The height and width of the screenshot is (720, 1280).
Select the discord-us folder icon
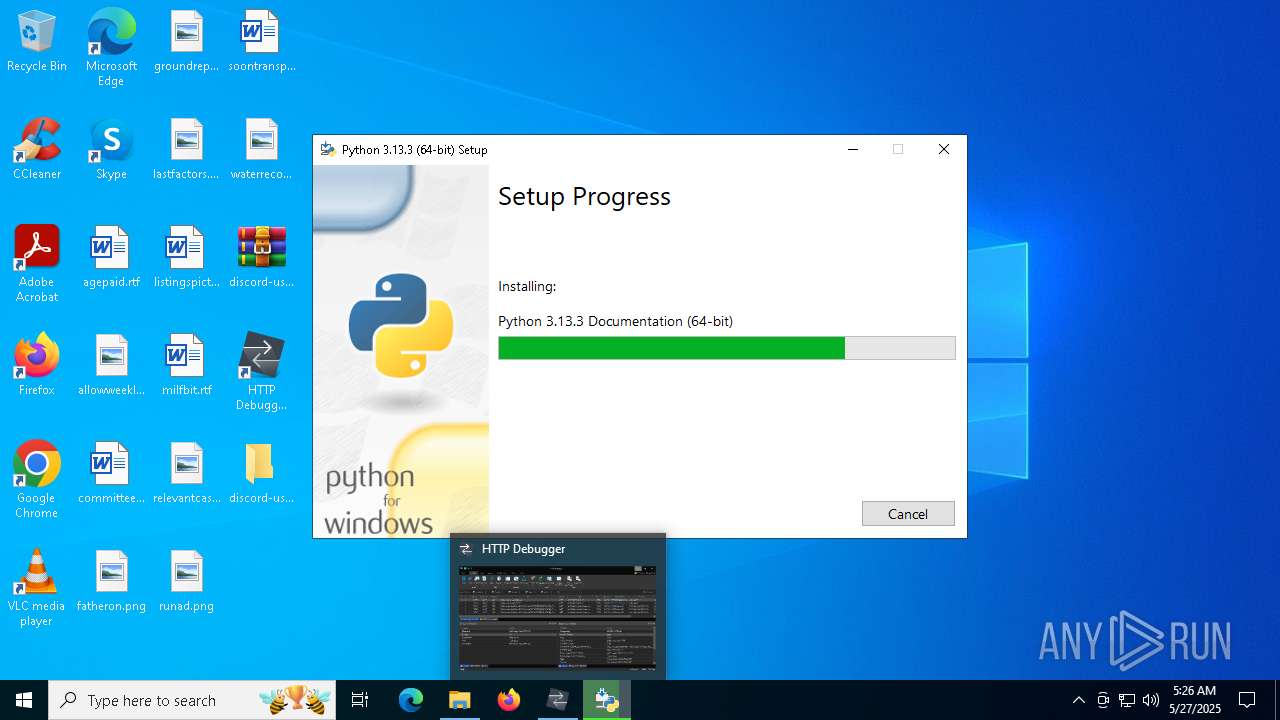click(261, 473)
